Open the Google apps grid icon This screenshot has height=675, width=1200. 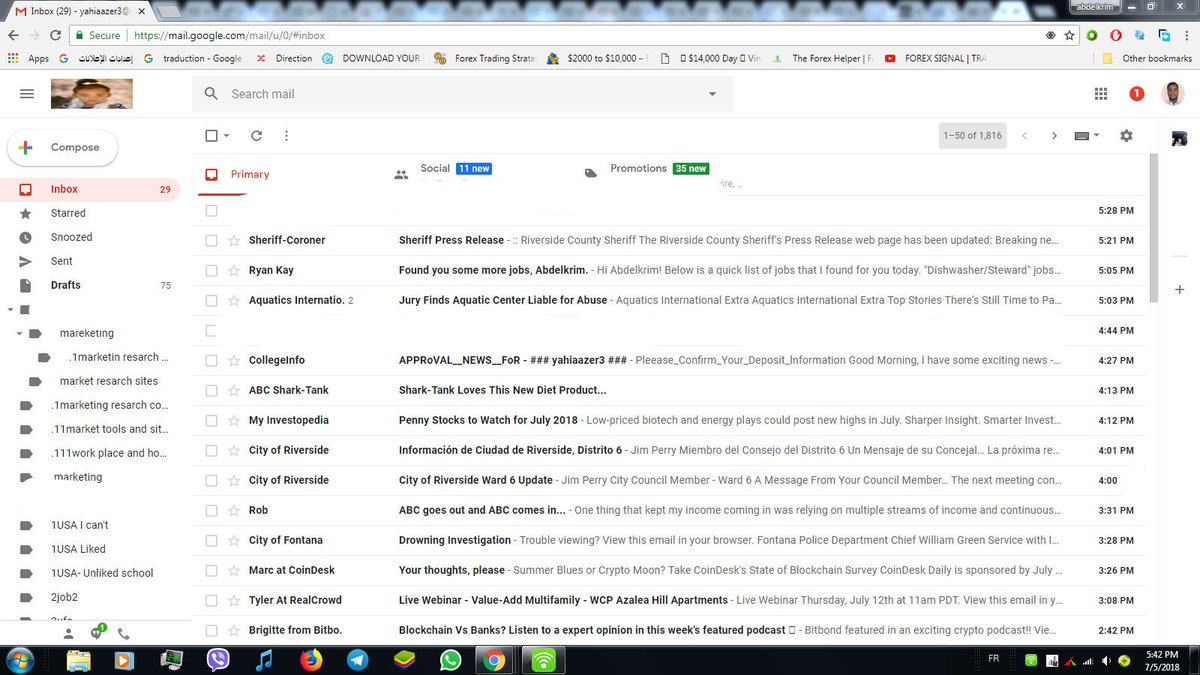coord(1101,94)
